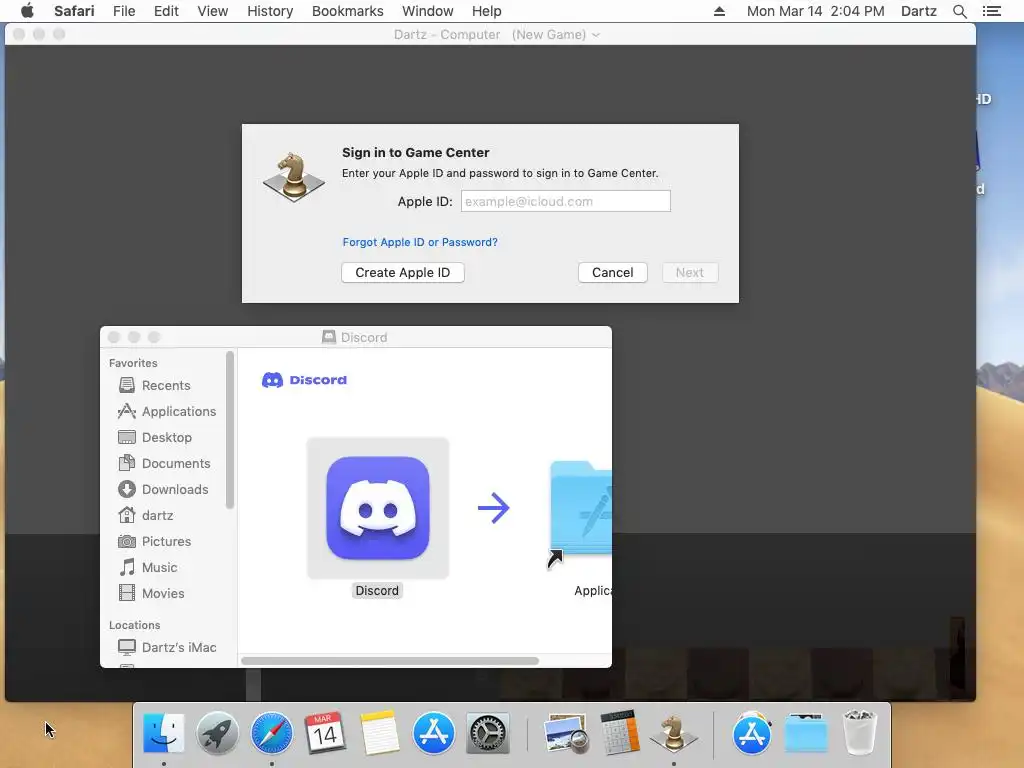Select Music in Finder sidebar
Screen dimensions: 1024x768
click(148, 568)
